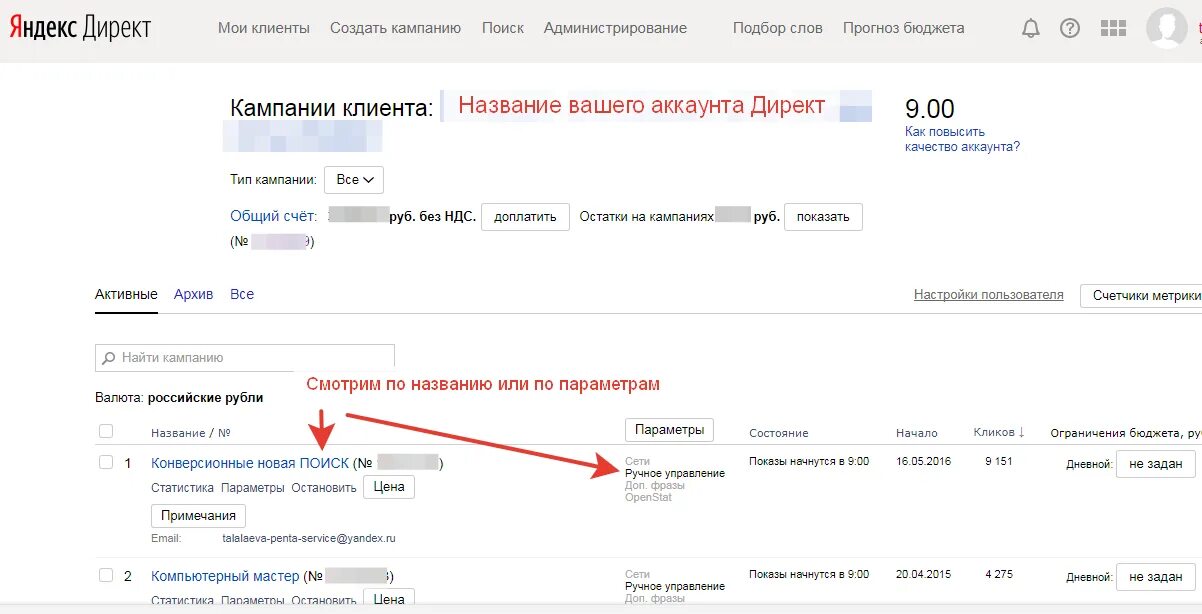Click the доплатить button

pos(525,217)
